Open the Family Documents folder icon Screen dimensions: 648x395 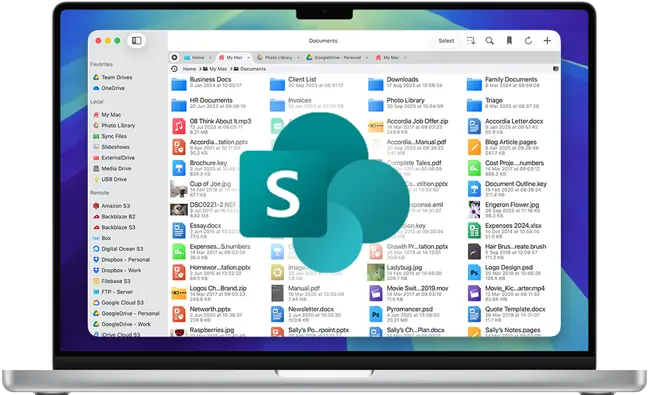pyautogui.click(x=474, y=84)
